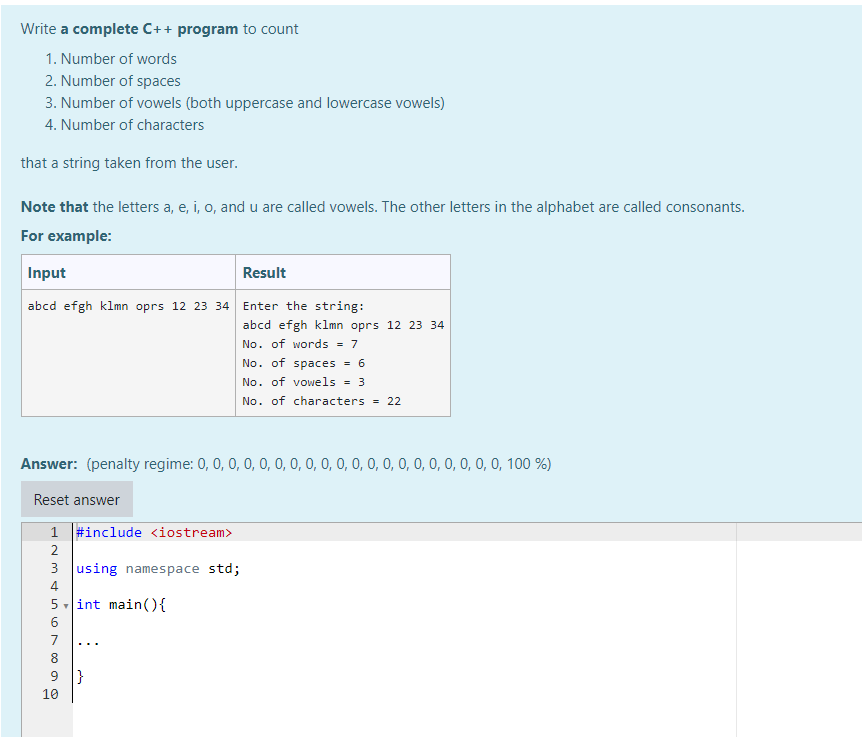Collapse the main function code fold
The image size is (862, 737).
[x=63, y=604]
